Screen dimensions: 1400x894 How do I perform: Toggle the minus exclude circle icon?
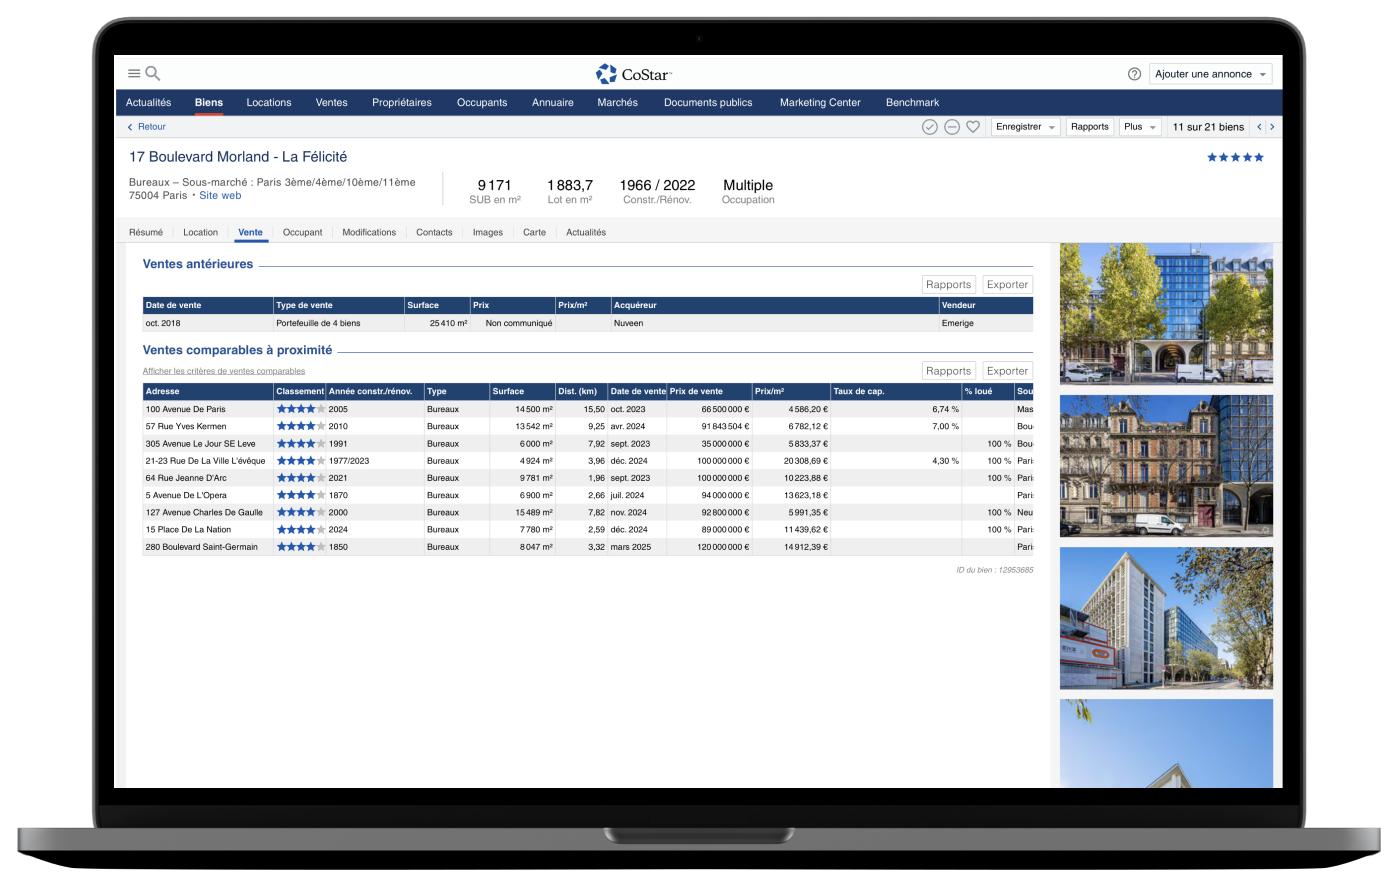952,127
